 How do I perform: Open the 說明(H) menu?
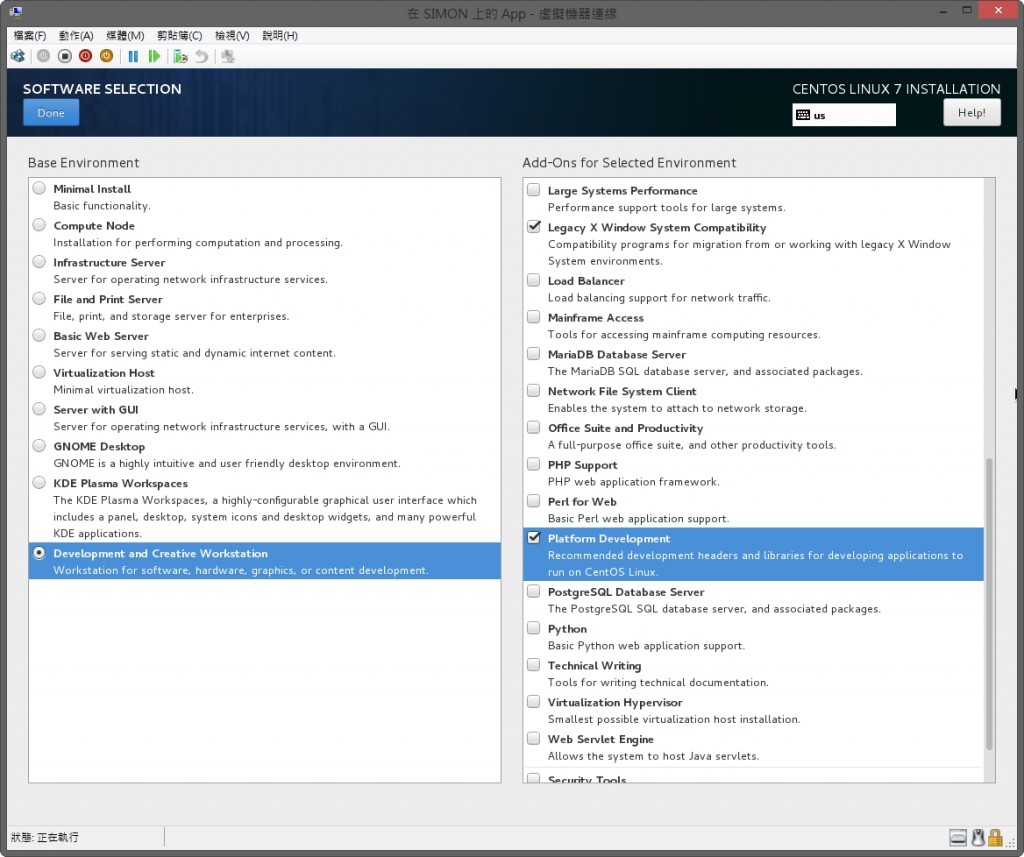[280, 35]
